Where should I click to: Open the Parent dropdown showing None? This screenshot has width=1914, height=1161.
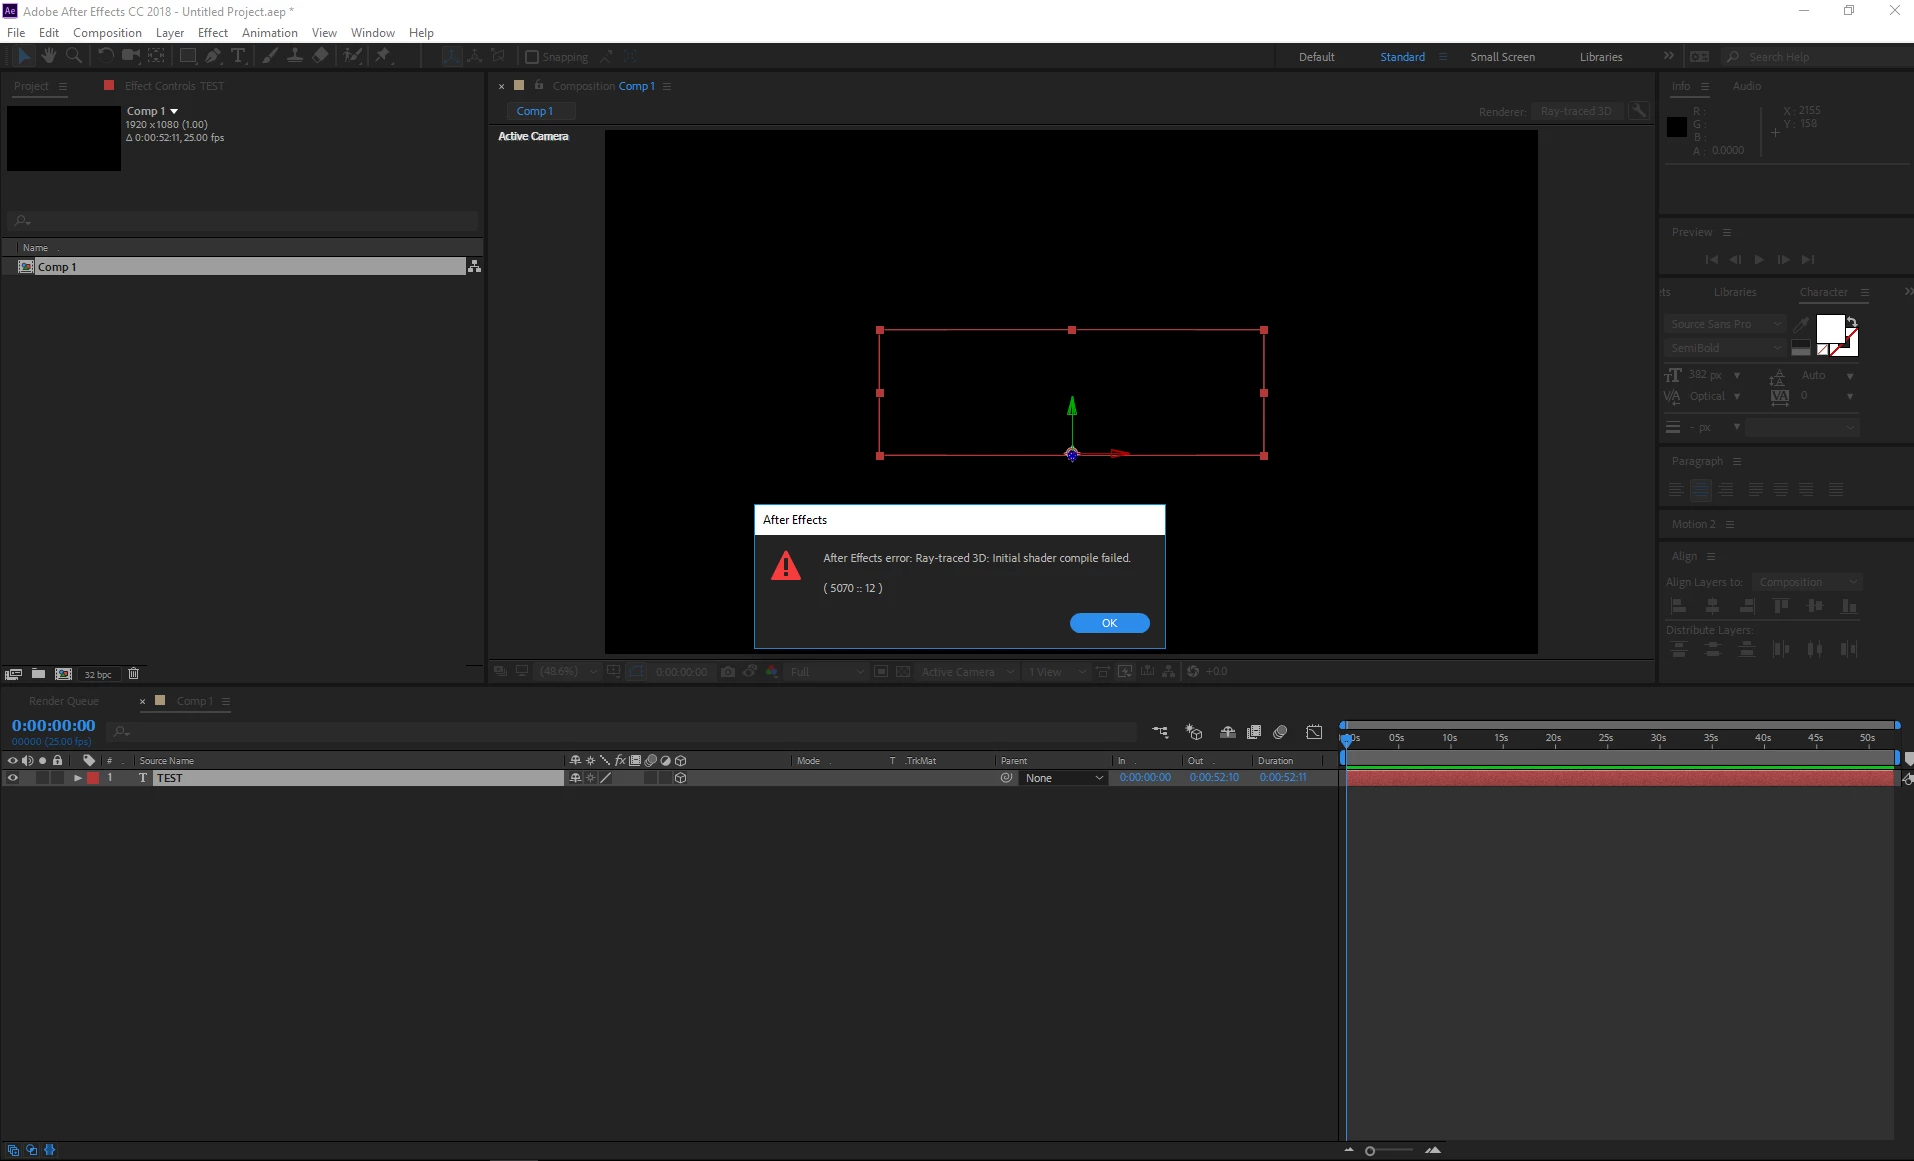[x=1064, y=778]
